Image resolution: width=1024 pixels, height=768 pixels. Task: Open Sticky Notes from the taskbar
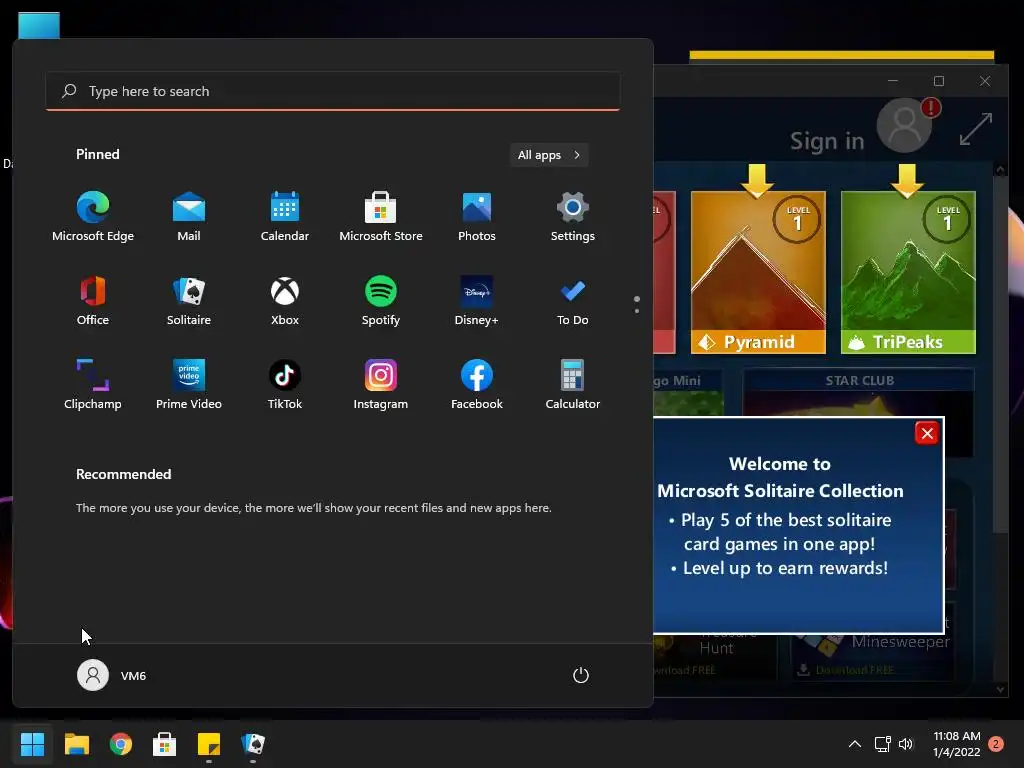209,744
